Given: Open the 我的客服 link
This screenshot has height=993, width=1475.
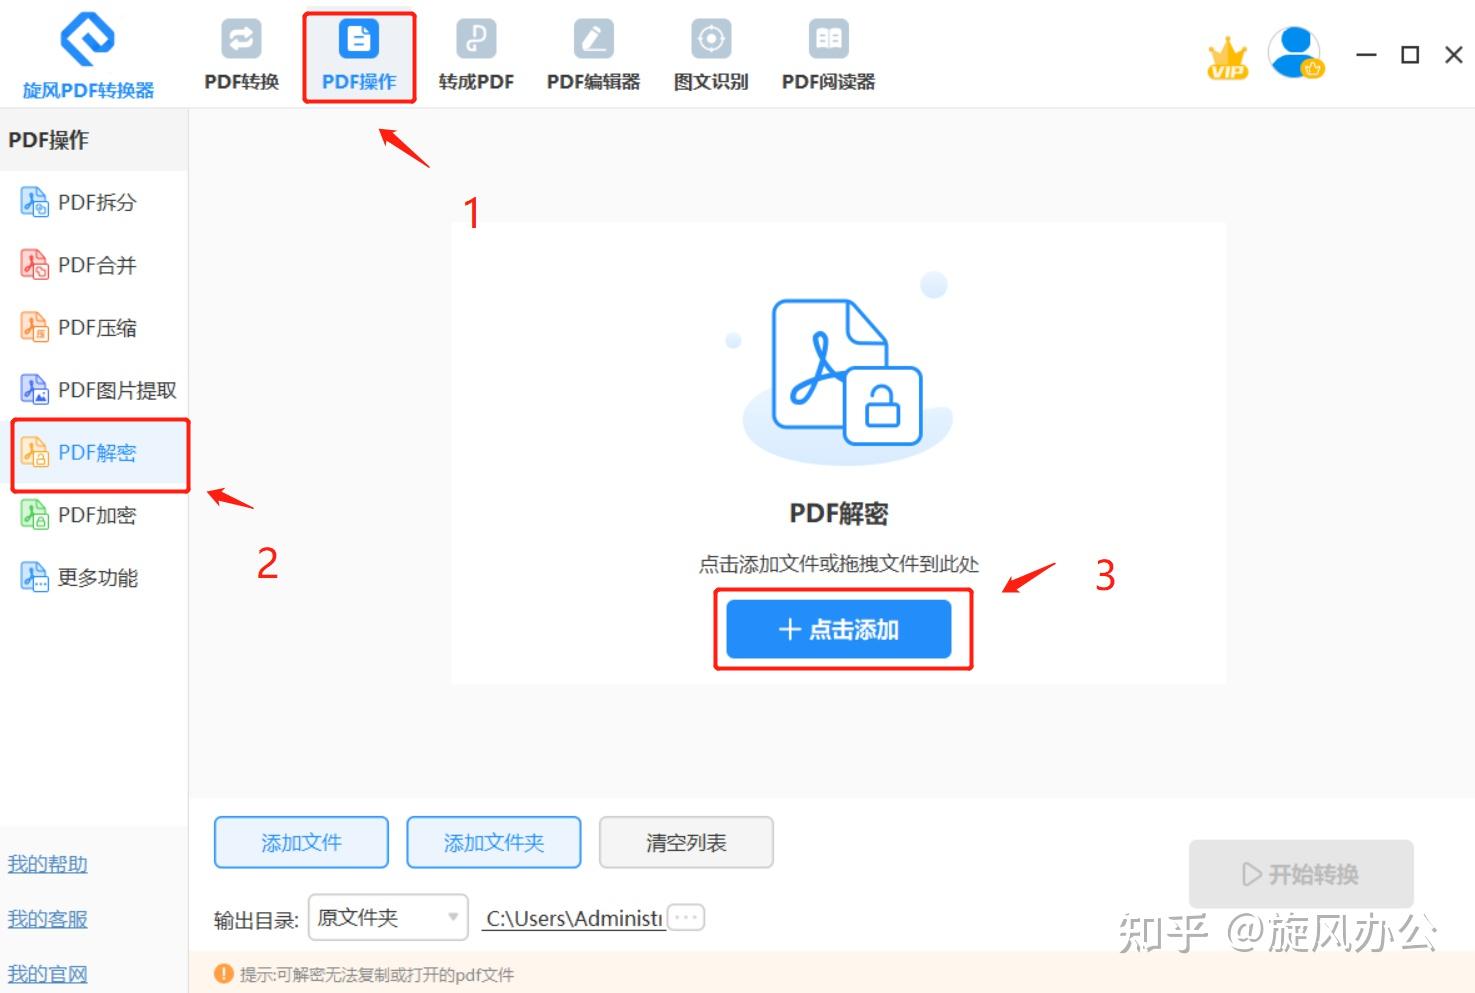Looking at the screenshot, I should click(48, 919).
